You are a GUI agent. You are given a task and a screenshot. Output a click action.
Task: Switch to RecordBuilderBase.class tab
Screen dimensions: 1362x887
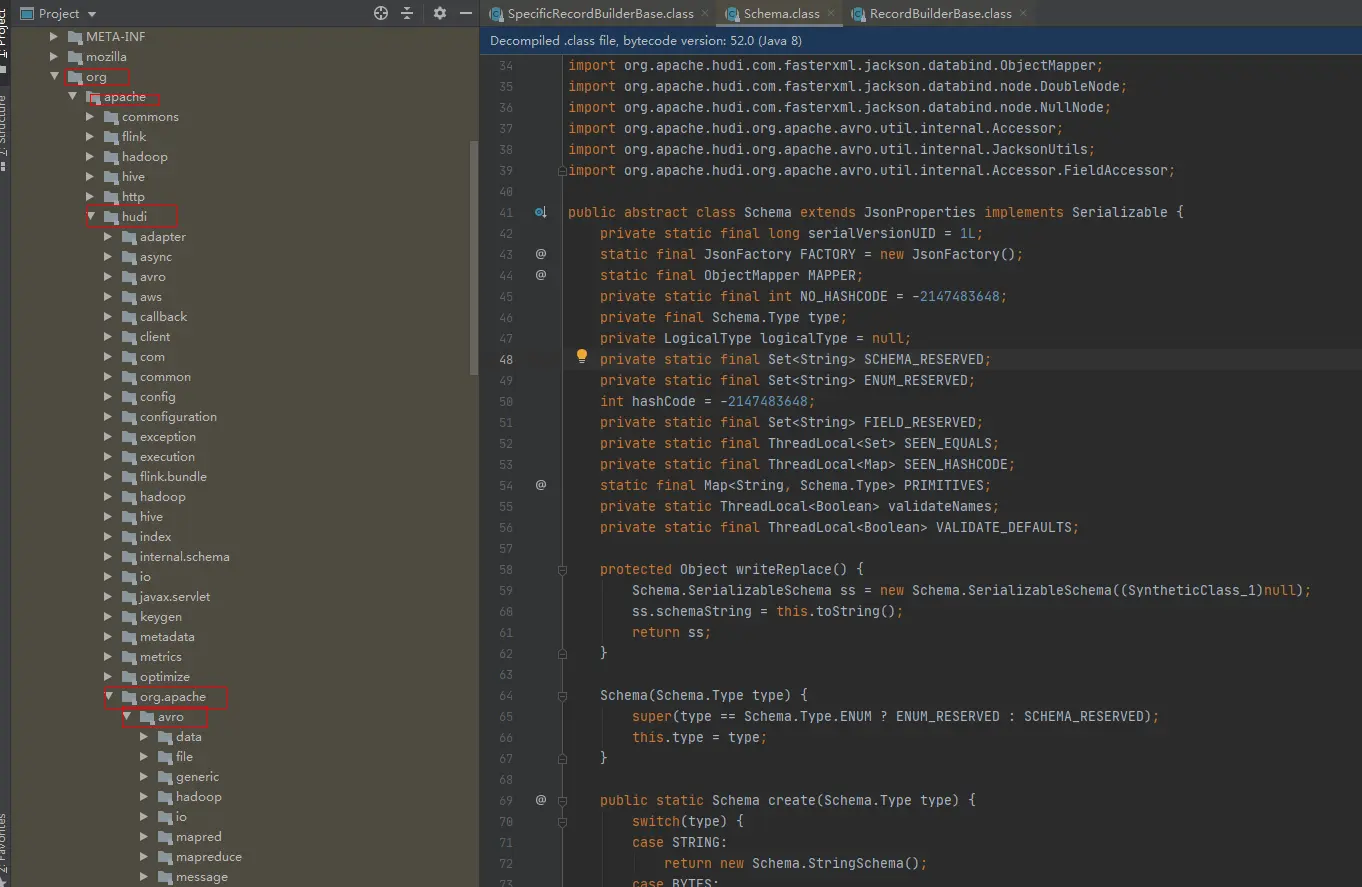tap(940, 14)
